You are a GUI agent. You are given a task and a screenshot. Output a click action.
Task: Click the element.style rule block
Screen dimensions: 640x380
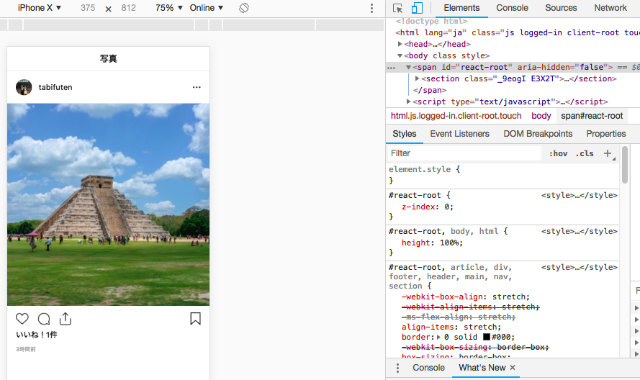(502, 174)
